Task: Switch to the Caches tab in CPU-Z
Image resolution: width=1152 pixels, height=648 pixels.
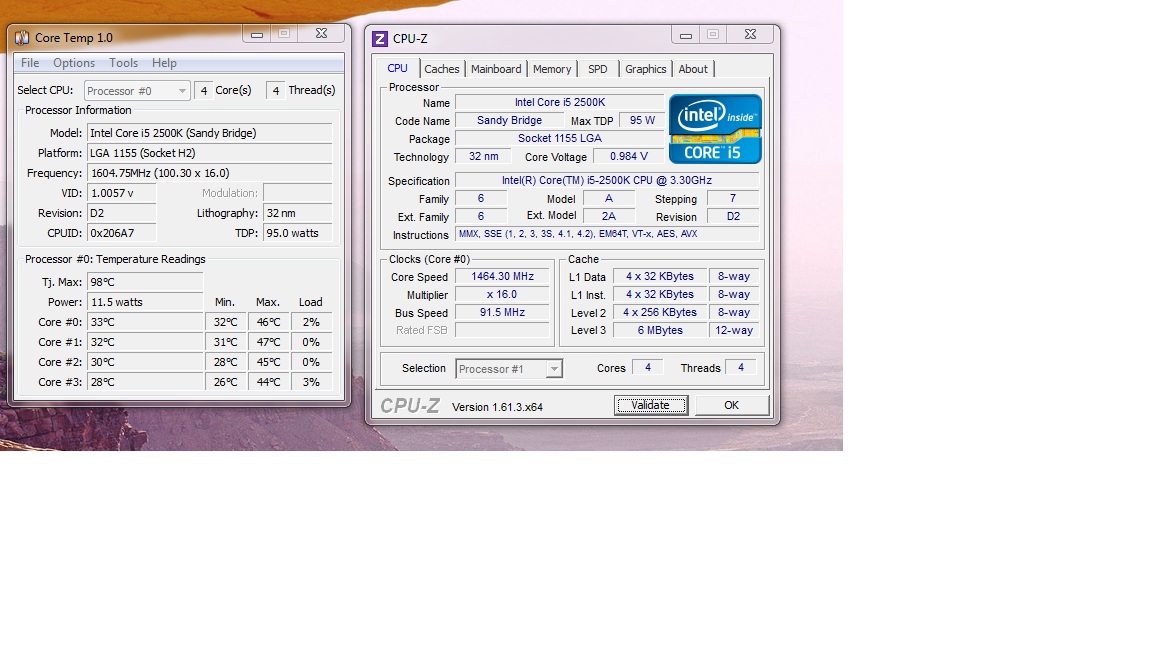Action: [442, 69]
